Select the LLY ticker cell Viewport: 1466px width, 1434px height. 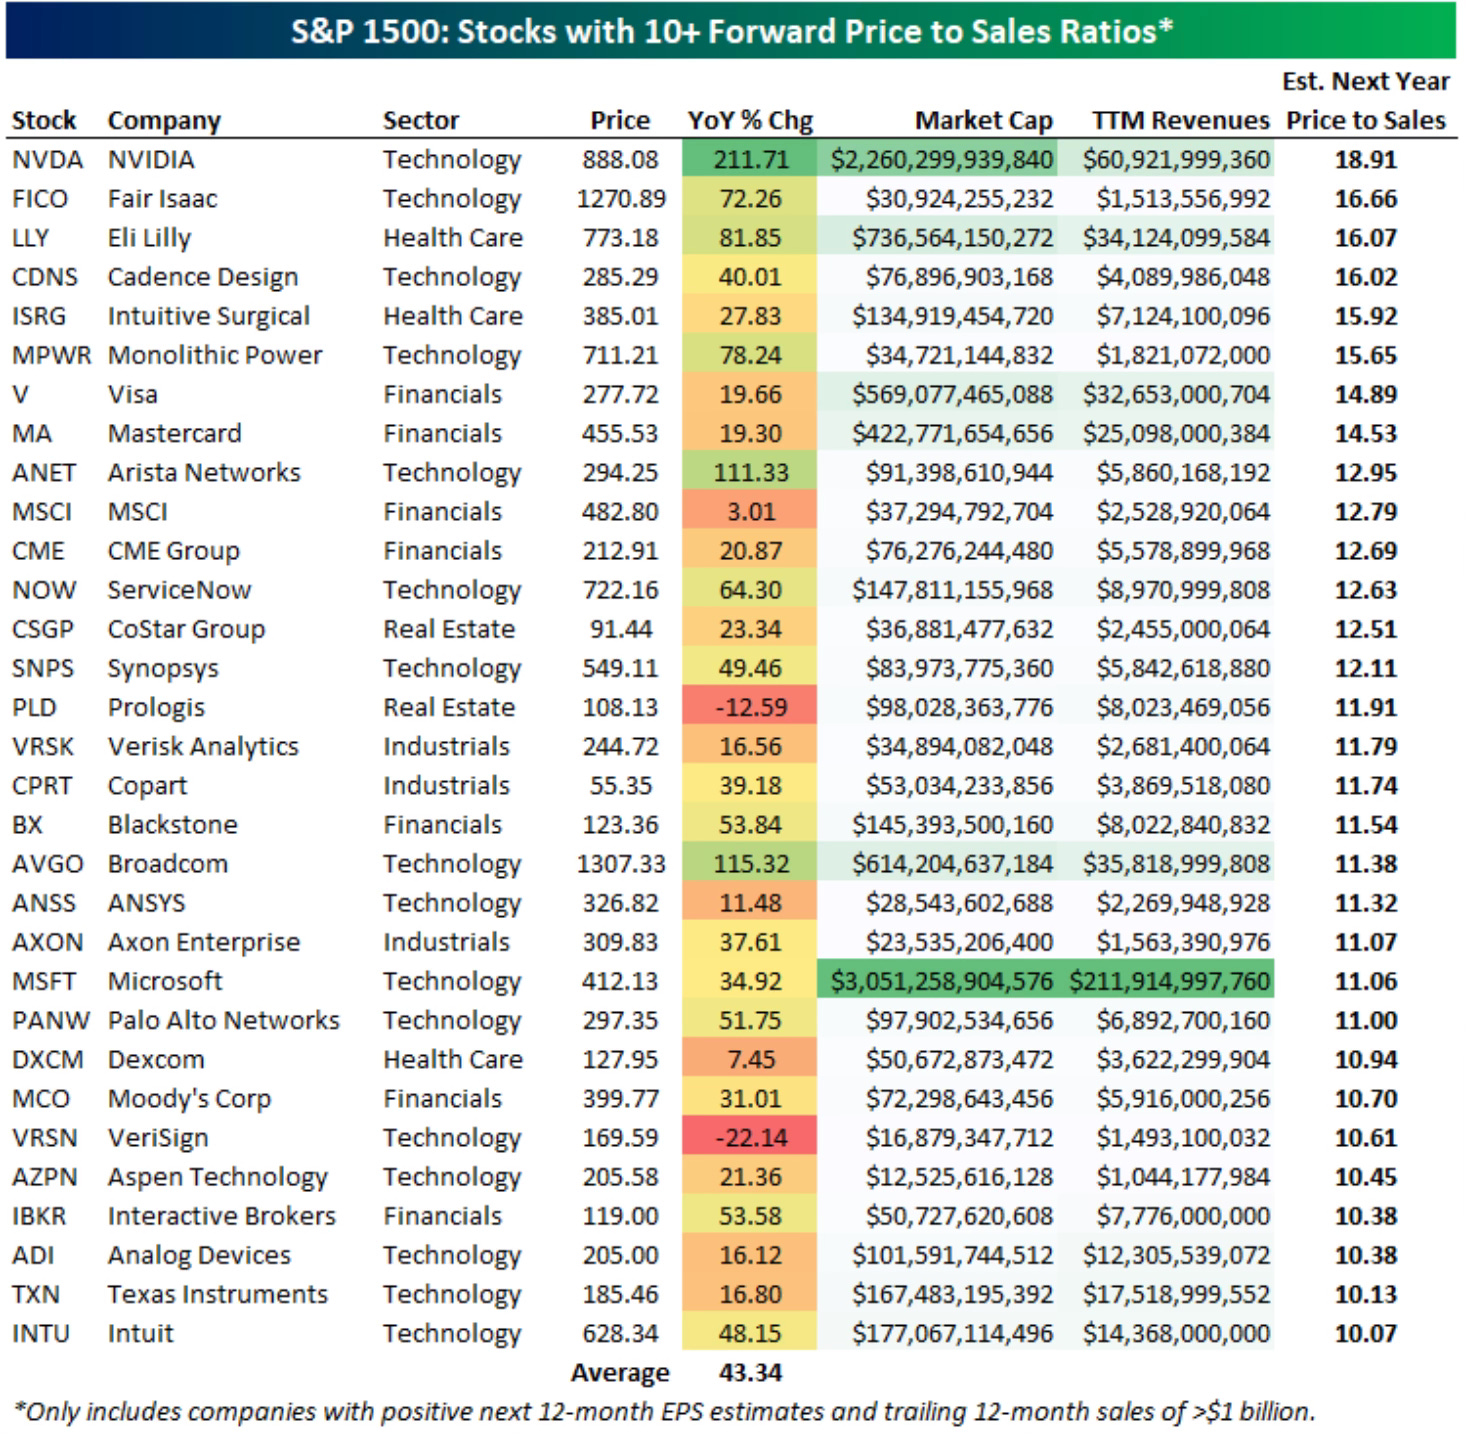[x=30, y=237]
